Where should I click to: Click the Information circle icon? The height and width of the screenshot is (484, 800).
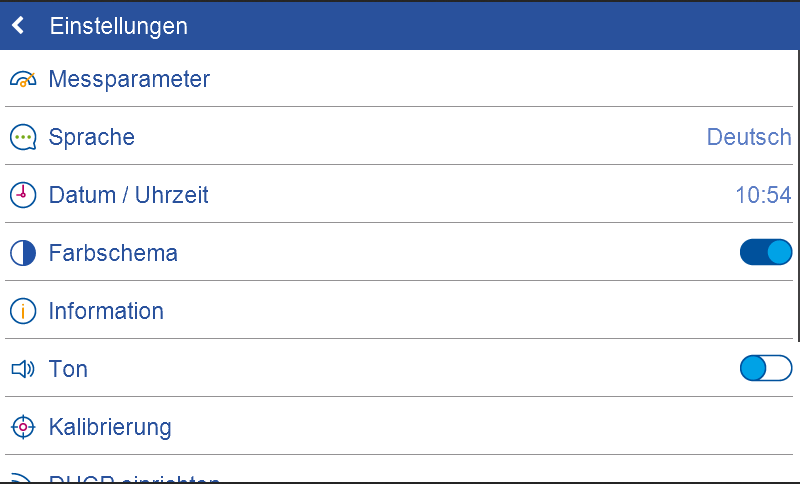click(23, 311)
